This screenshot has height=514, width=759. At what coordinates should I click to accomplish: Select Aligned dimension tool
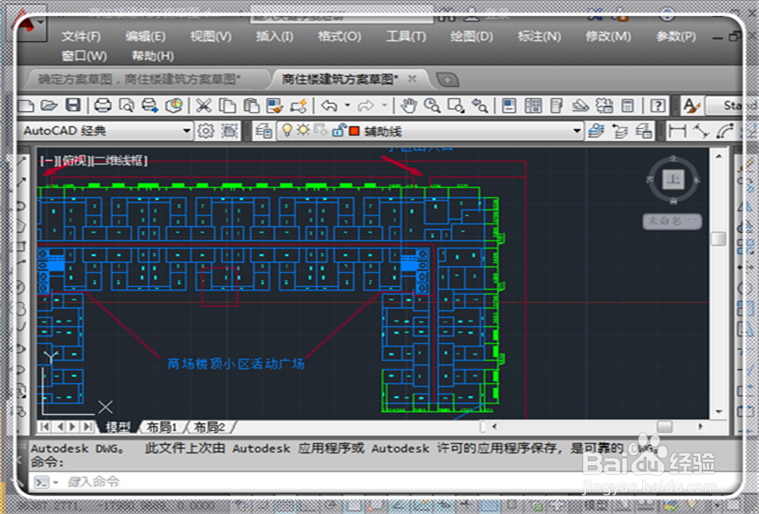[x=701, y=131]
